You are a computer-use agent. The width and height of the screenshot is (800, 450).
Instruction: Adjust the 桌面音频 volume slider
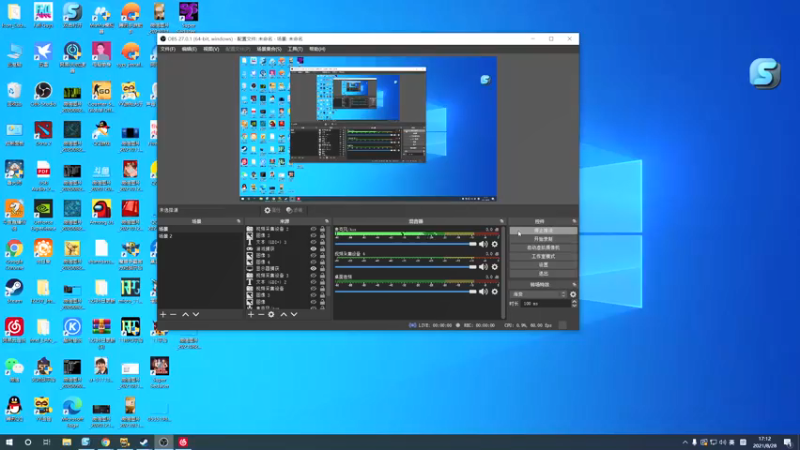(406, 291)
